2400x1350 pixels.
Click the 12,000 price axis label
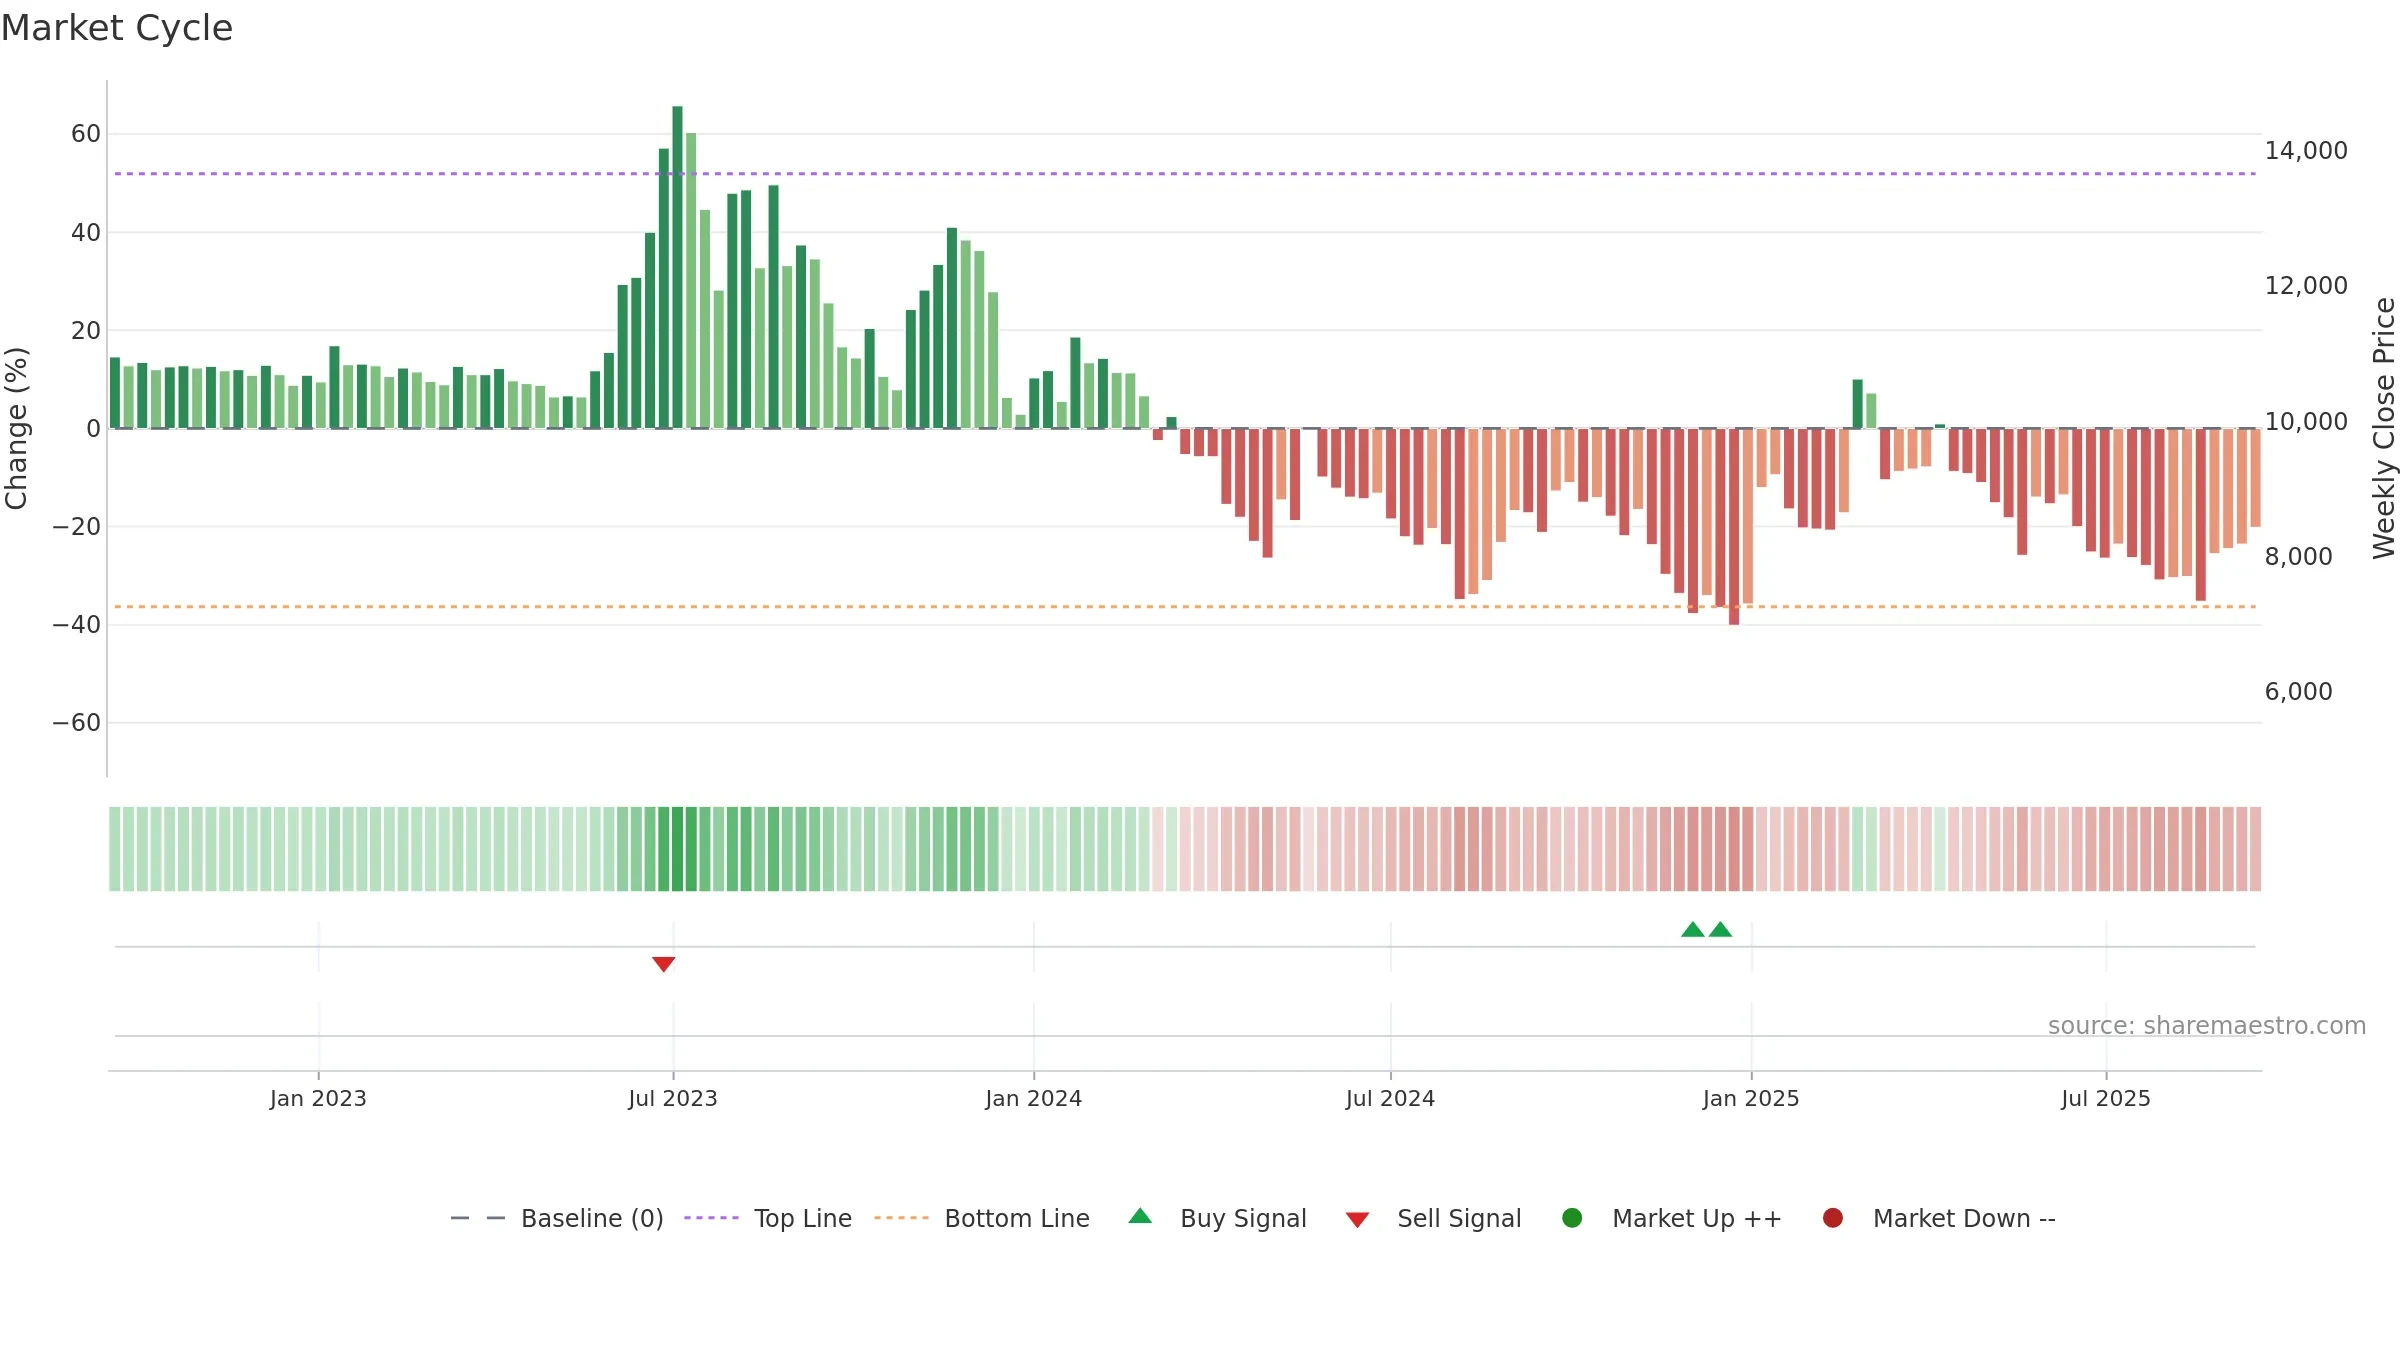(2306, 285)
